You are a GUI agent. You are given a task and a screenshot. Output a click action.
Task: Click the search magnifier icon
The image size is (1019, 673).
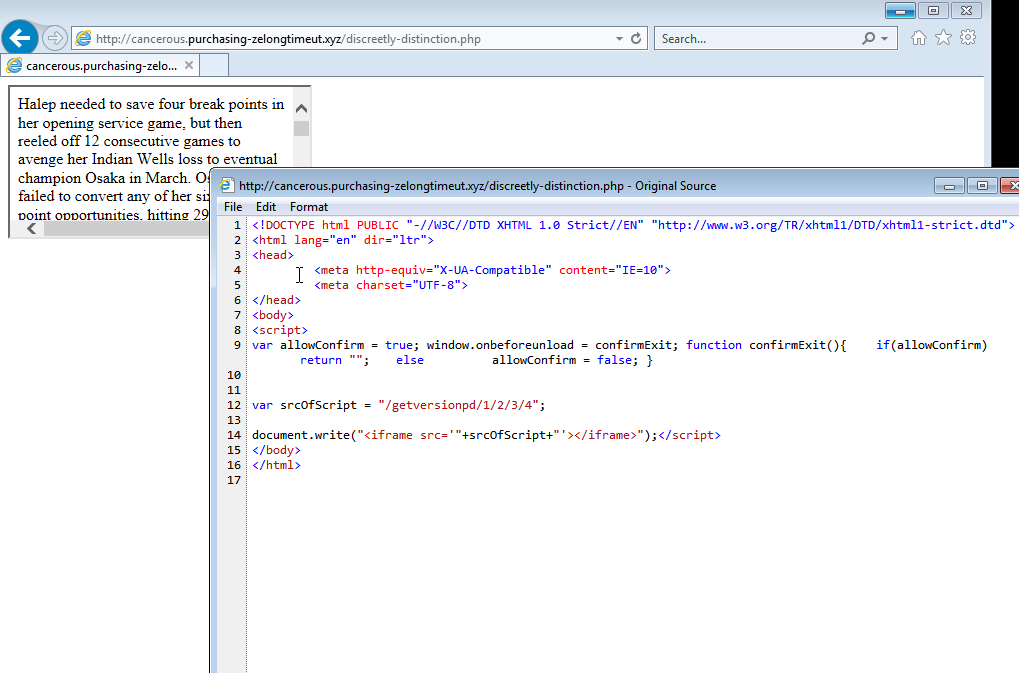click(868, 39)
